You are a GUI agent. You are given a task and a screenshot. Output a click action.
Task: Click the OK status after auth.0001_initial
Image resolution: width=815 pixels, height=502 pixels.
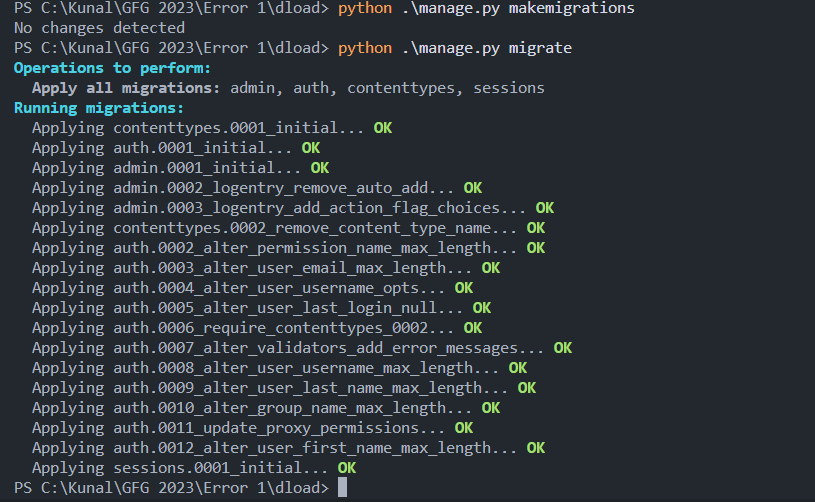(310, 148)
